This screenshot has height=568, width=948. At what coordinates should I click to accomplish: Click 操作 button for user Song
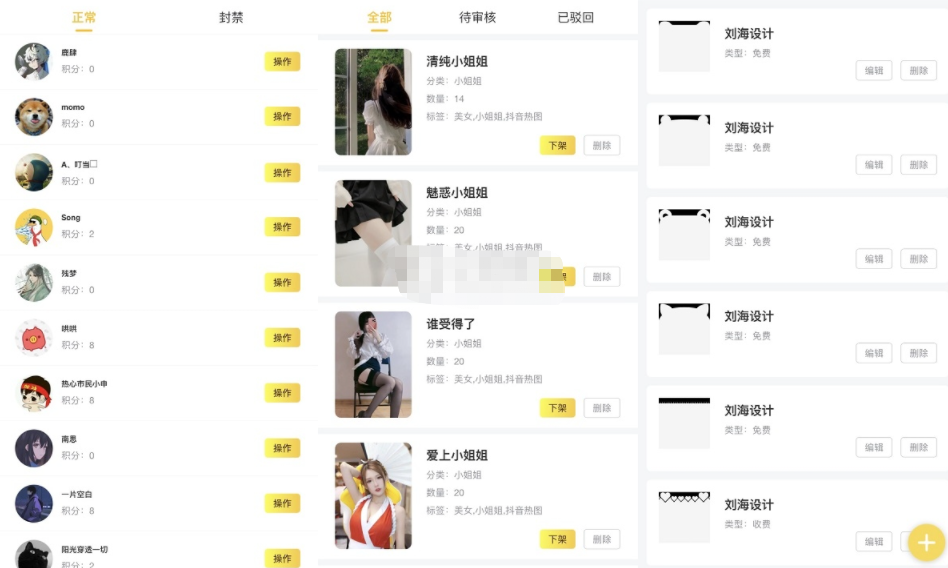tap(282, 227)
